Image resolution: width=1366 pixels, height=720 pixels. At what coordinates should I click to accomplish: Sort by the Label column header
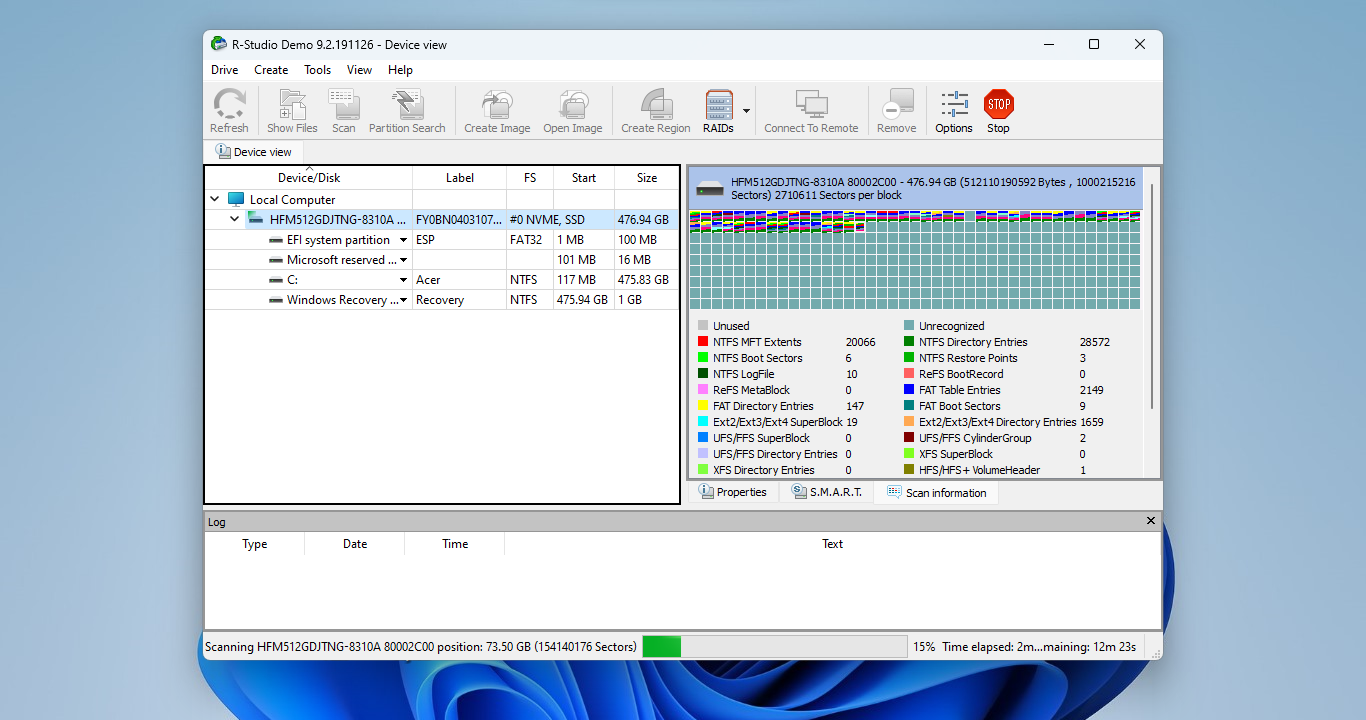pyautogui.click(x=460, y=178)
